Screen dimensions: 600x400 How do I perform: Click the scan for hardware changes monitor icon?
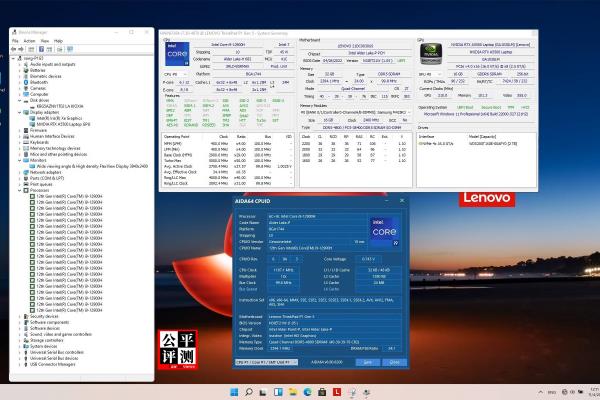70,49
